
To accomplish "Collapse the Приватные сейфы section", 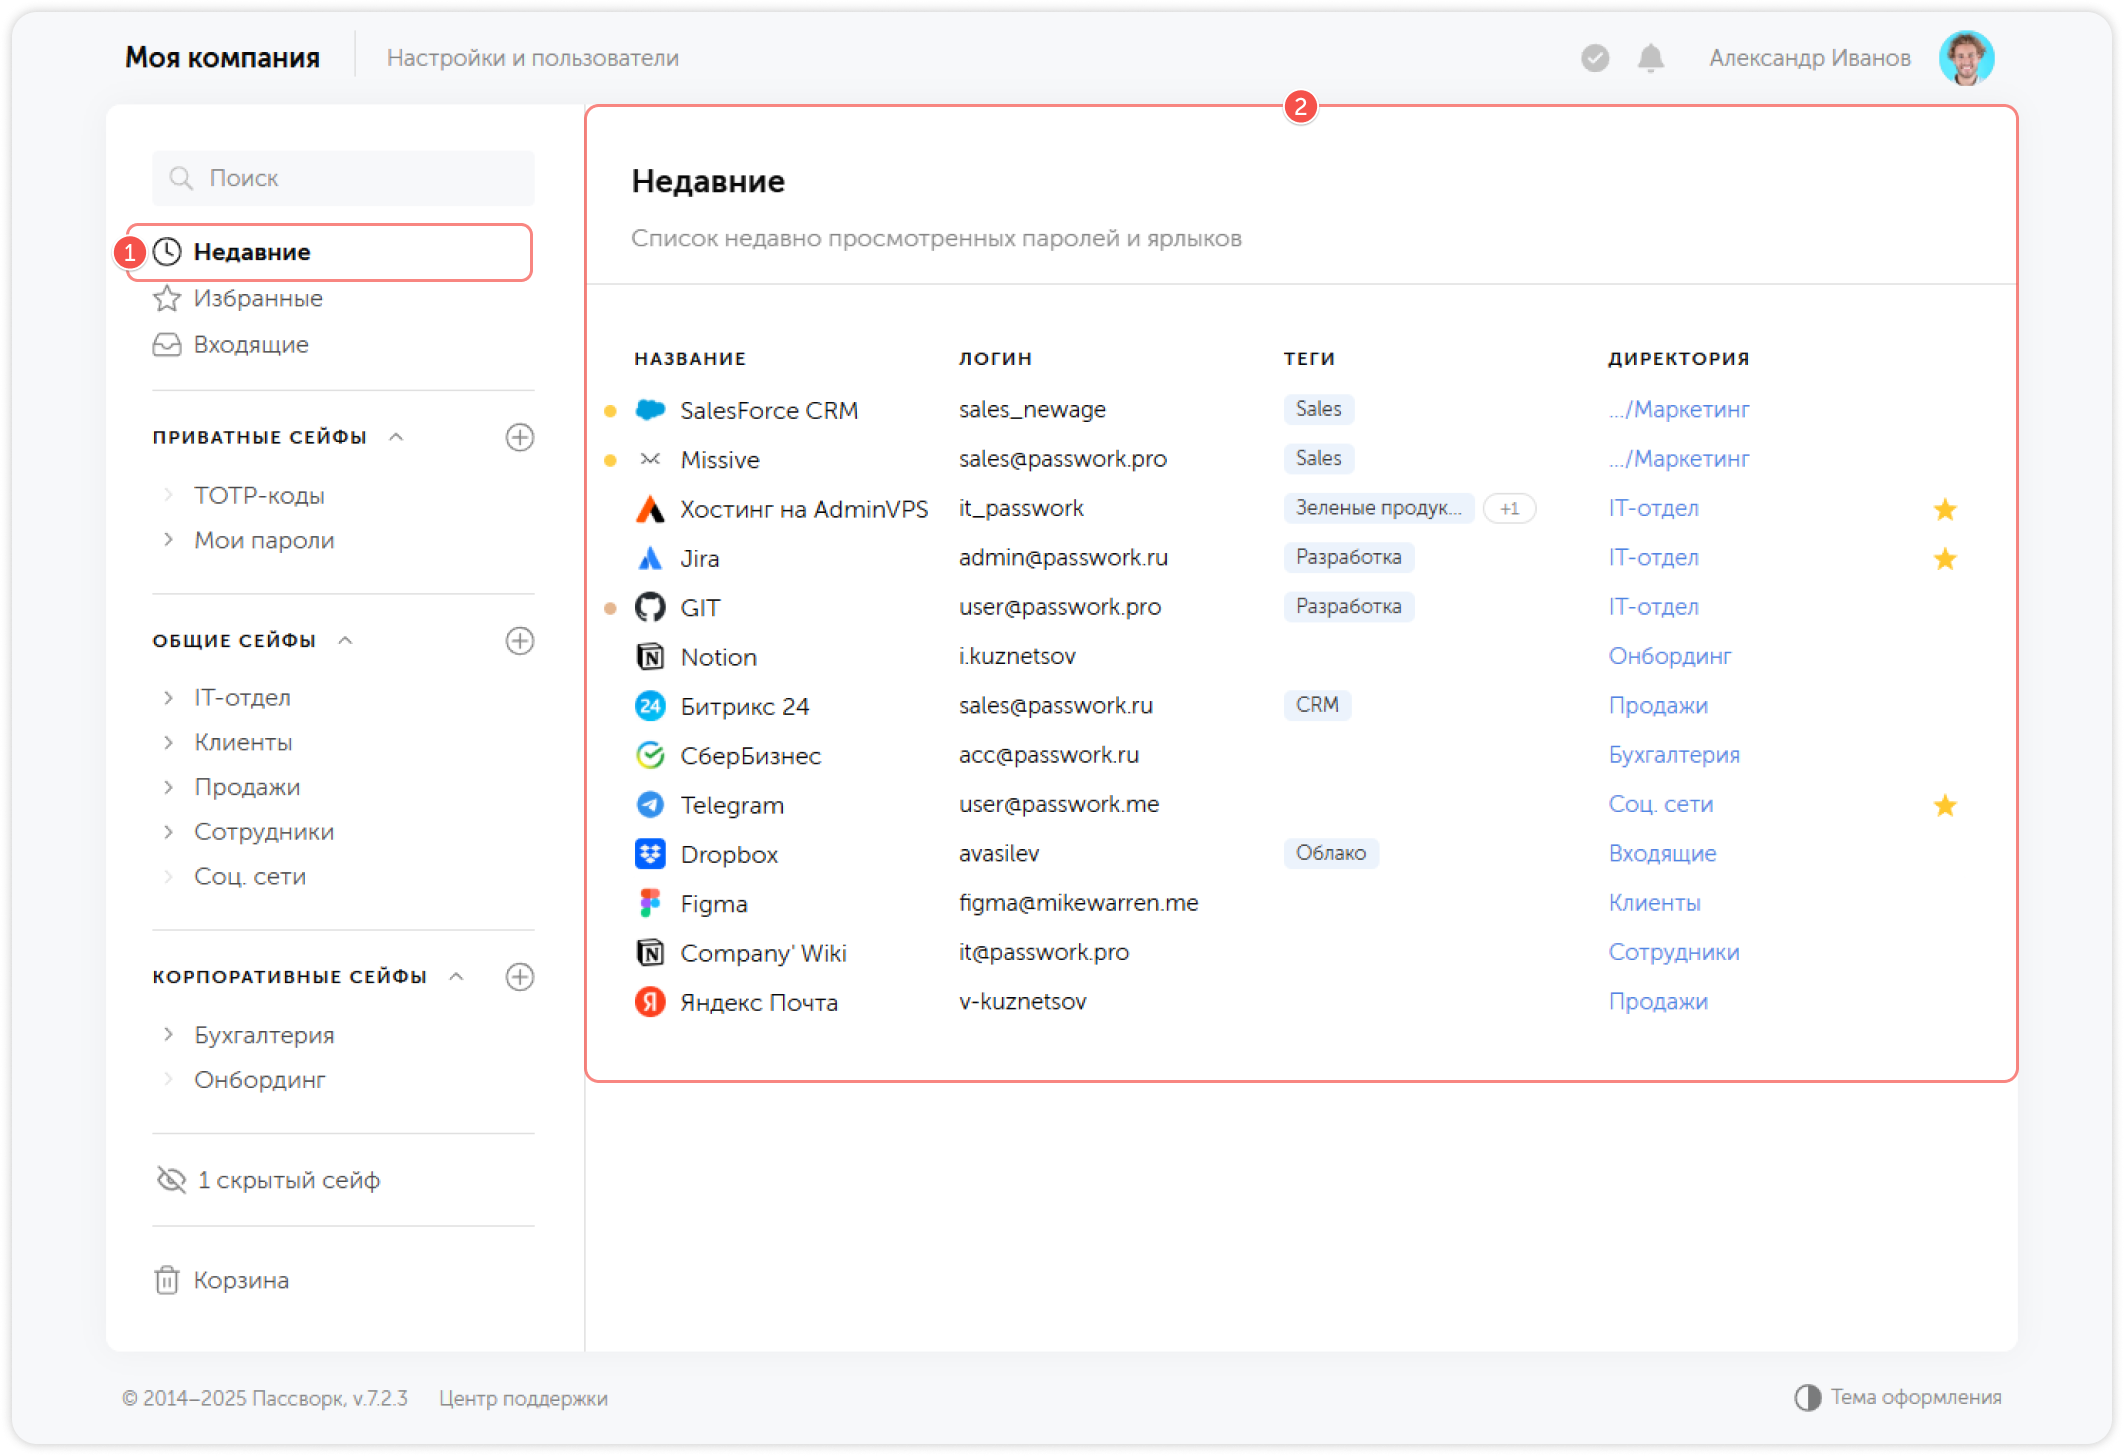I will pyautogui.click(x=396, y=437).
